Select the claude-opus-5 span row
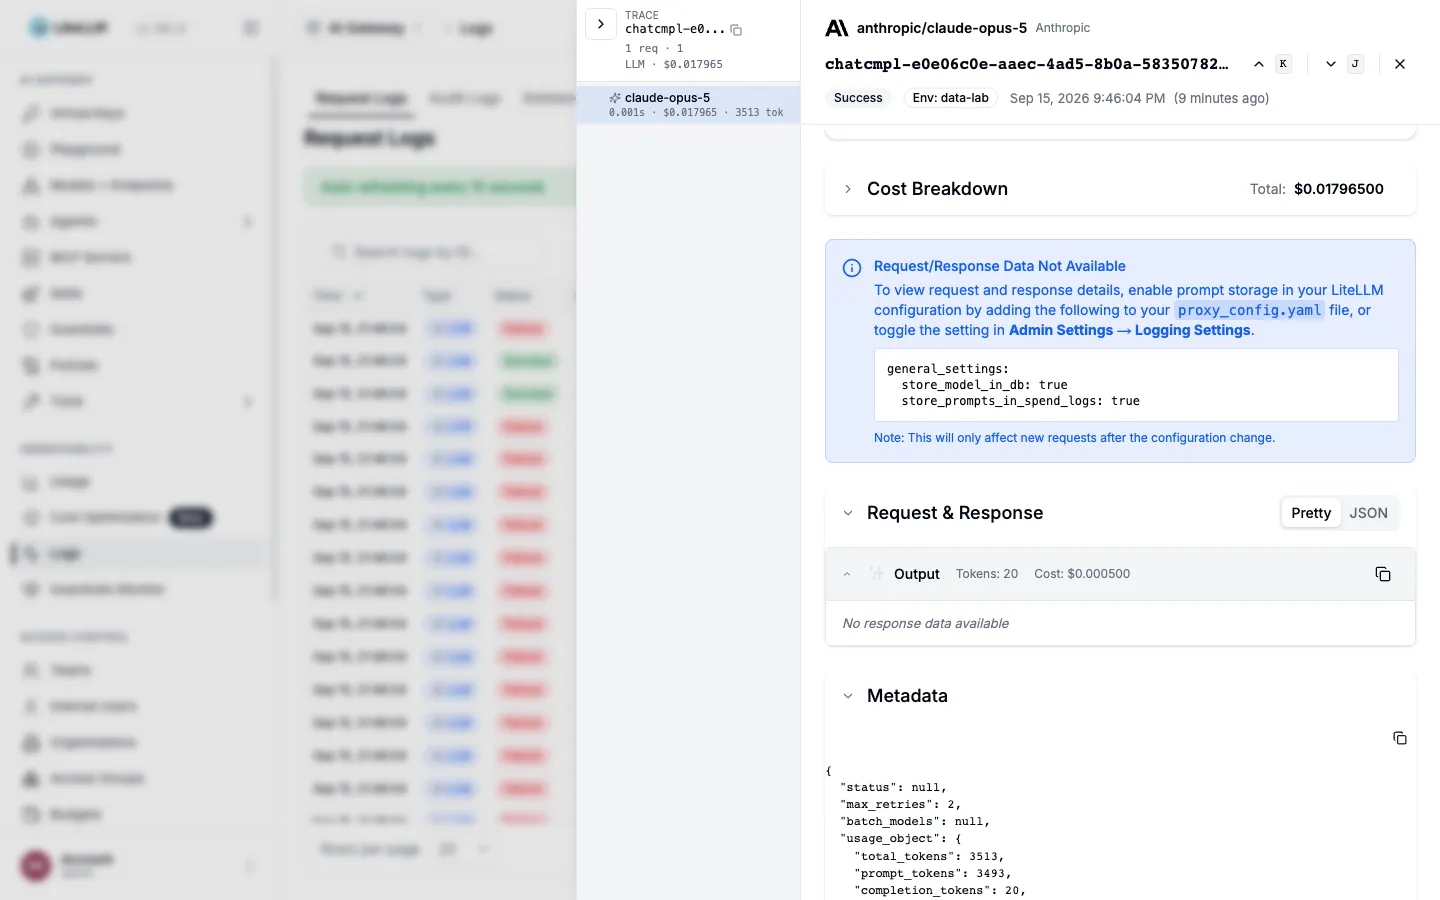 click(x=688, y=105)
